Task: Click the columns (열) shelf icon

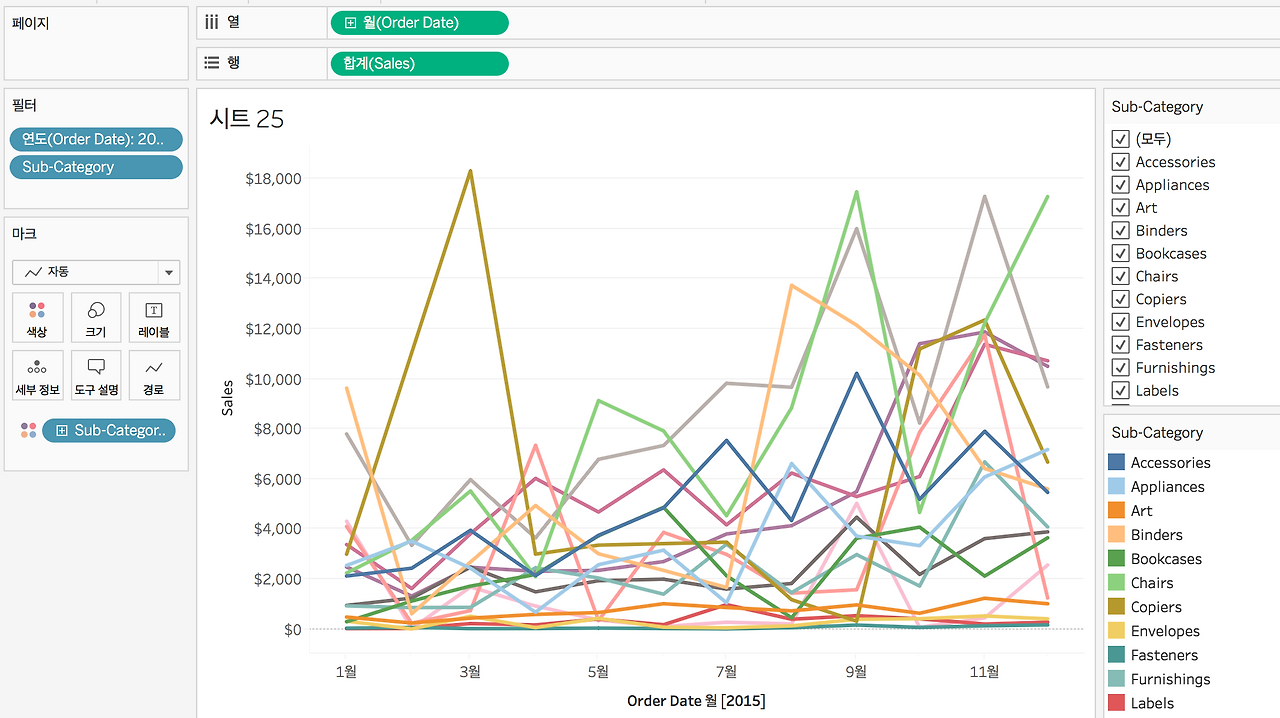Action: click(211, 22)
